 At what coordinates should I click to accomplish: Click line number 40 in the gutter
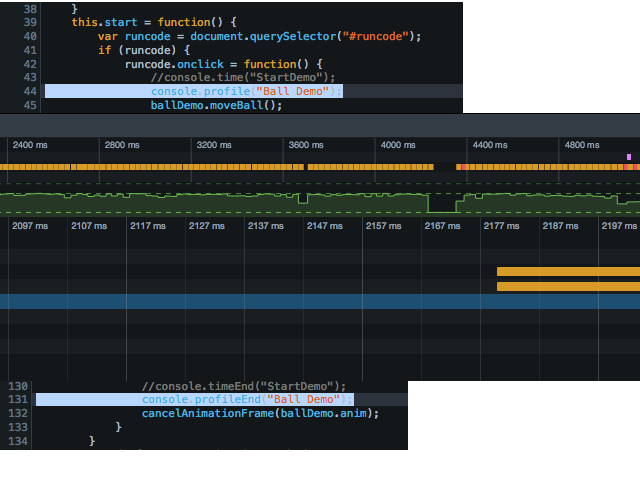tap(29, 36)
